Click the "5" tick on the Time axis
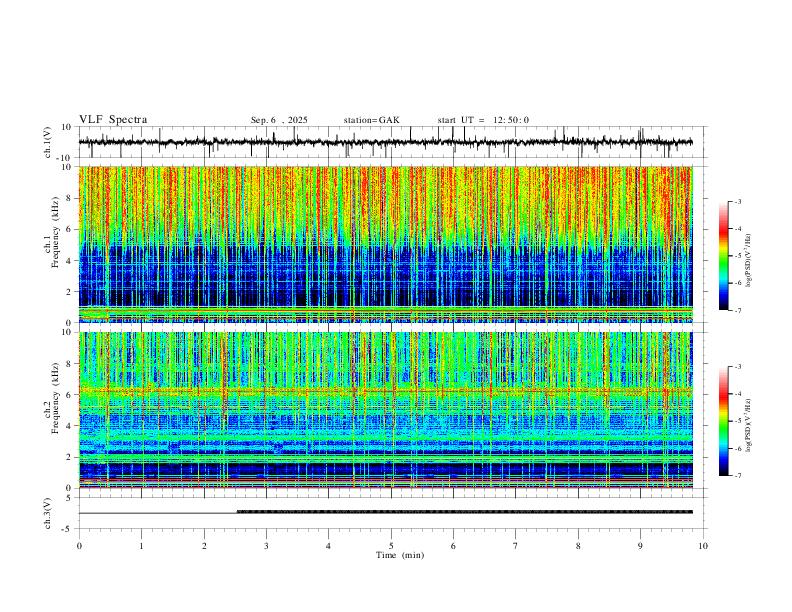The height and width of the screenshot is (612, 792). coord(391,546)
